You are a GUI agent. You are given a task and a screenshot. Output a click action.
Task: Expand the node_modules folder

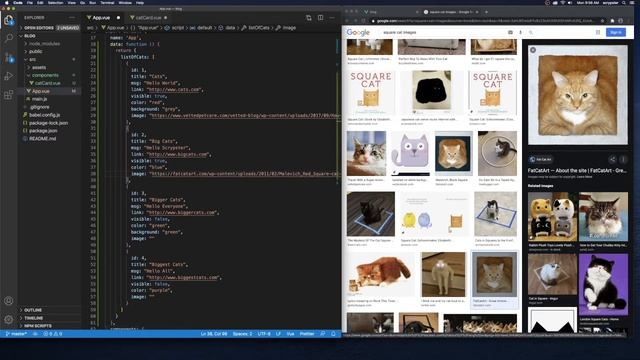click(44, 44)
